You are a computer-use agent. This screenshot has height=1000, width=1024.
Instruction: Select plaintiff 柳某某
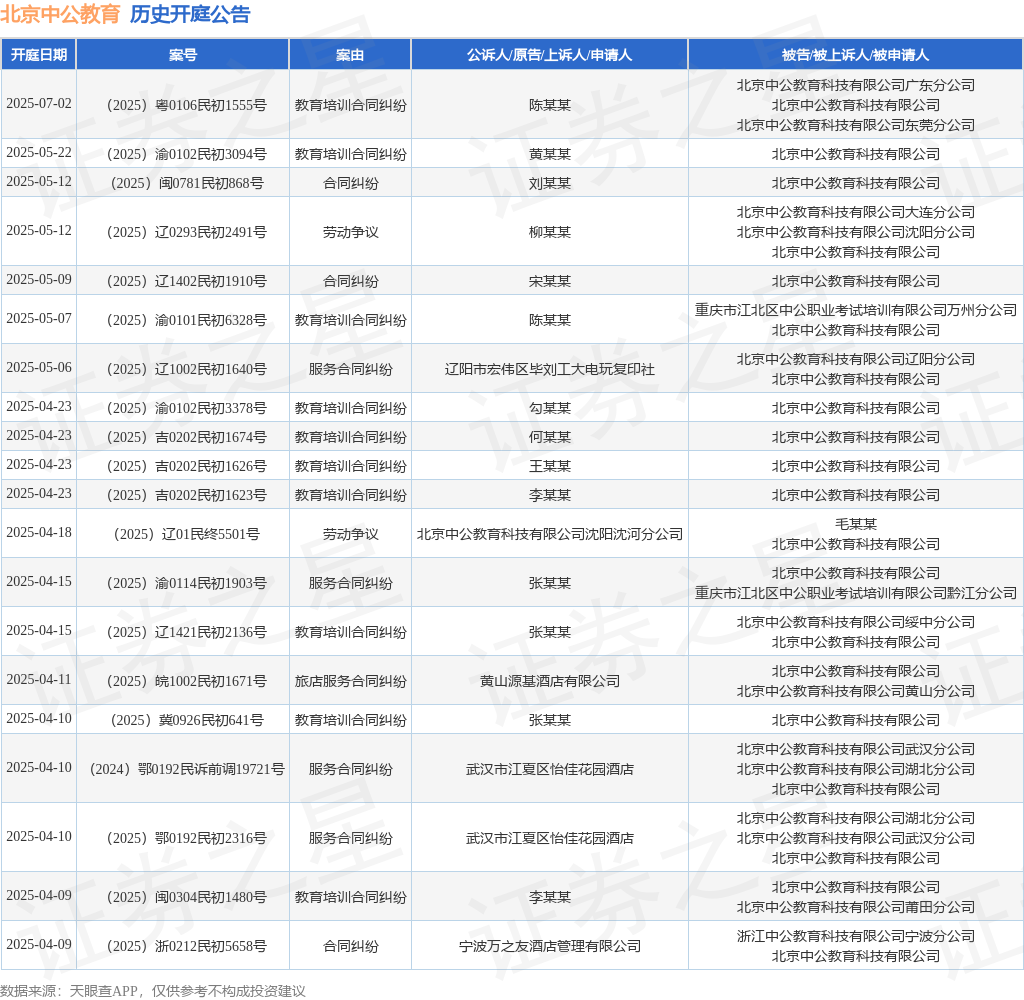click(x=550, y=232)
